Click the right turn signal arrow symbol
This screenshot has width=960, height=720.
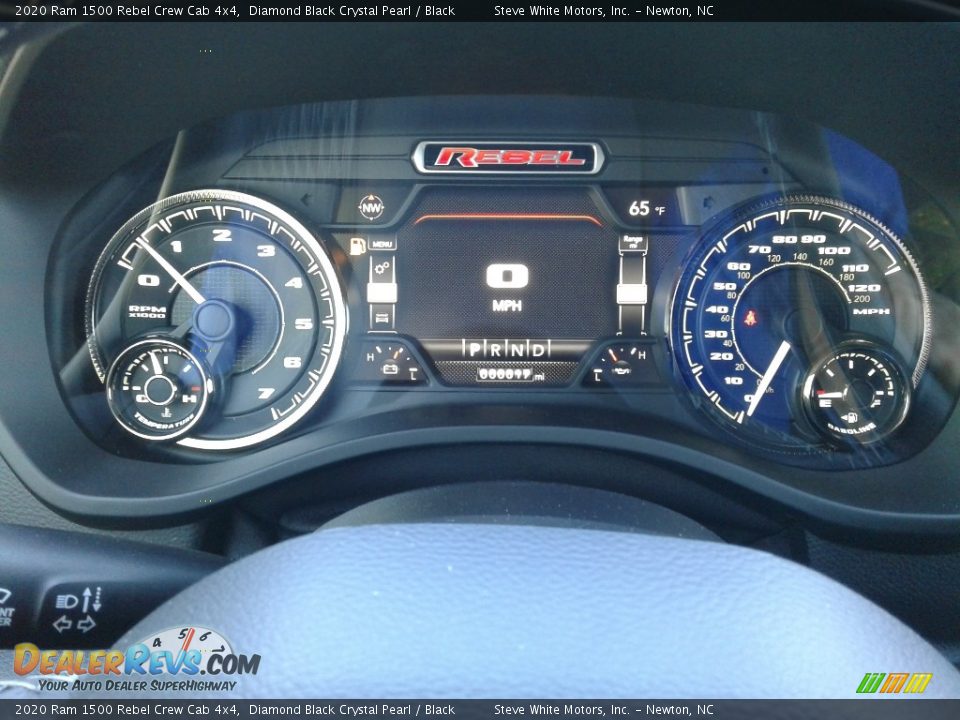coord(87,624)
